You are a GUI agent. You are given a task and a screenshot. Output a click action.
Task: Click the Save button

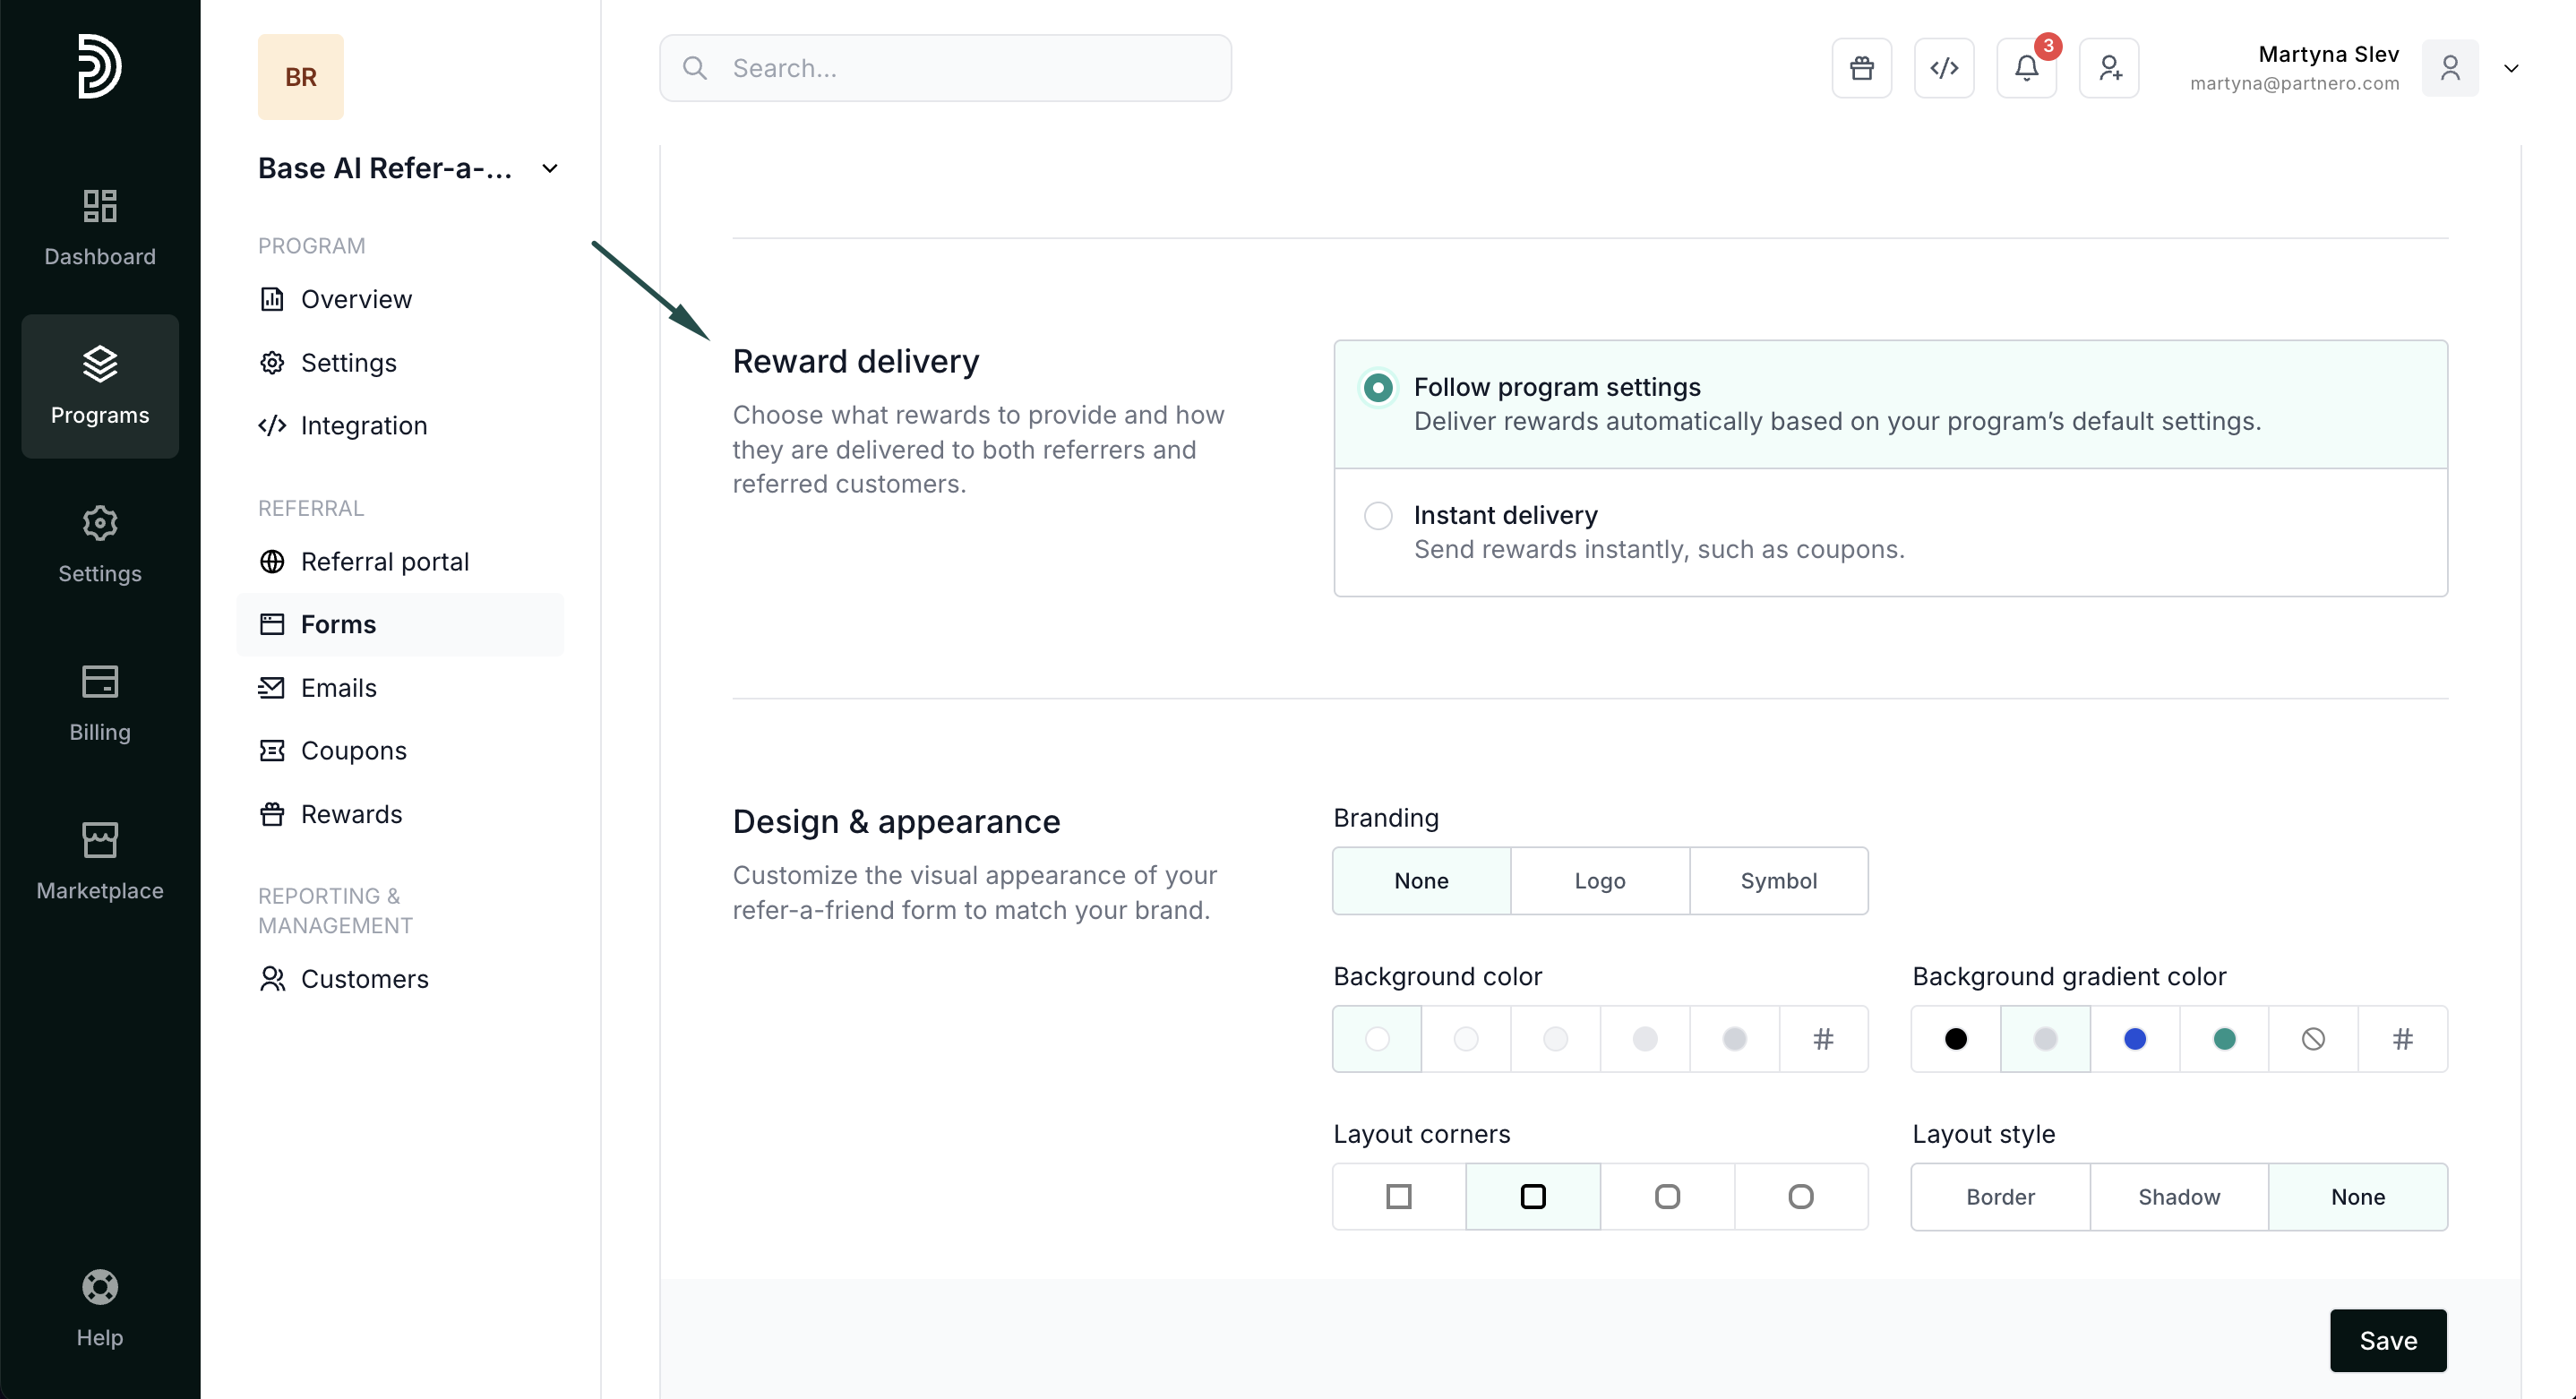point(2387,1340)
